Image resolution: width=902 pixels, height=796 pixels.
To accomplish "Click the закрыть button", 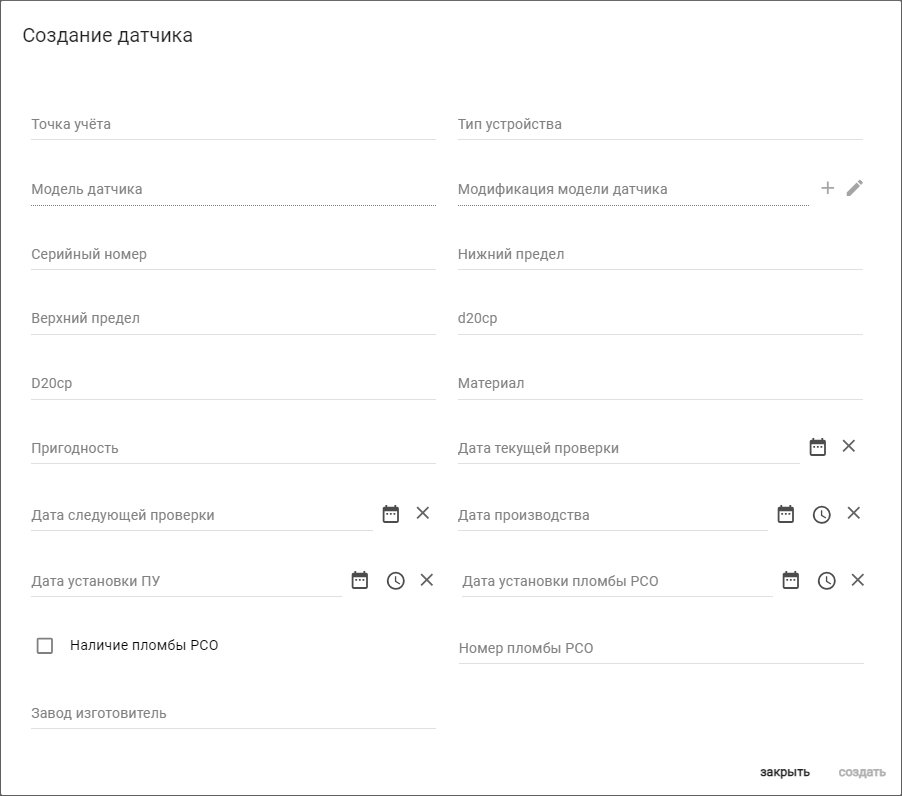I will 785,772.
